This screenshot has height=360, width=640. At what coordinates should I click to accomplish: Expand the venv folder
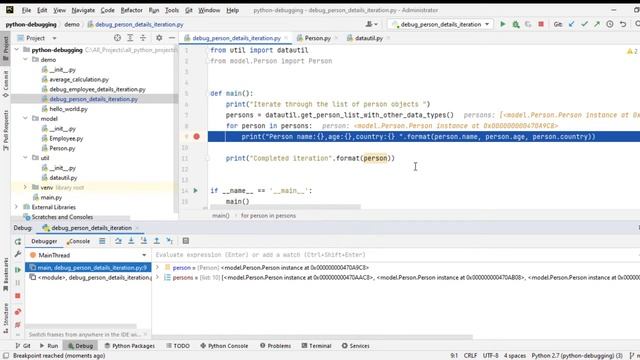coord(25,187)
